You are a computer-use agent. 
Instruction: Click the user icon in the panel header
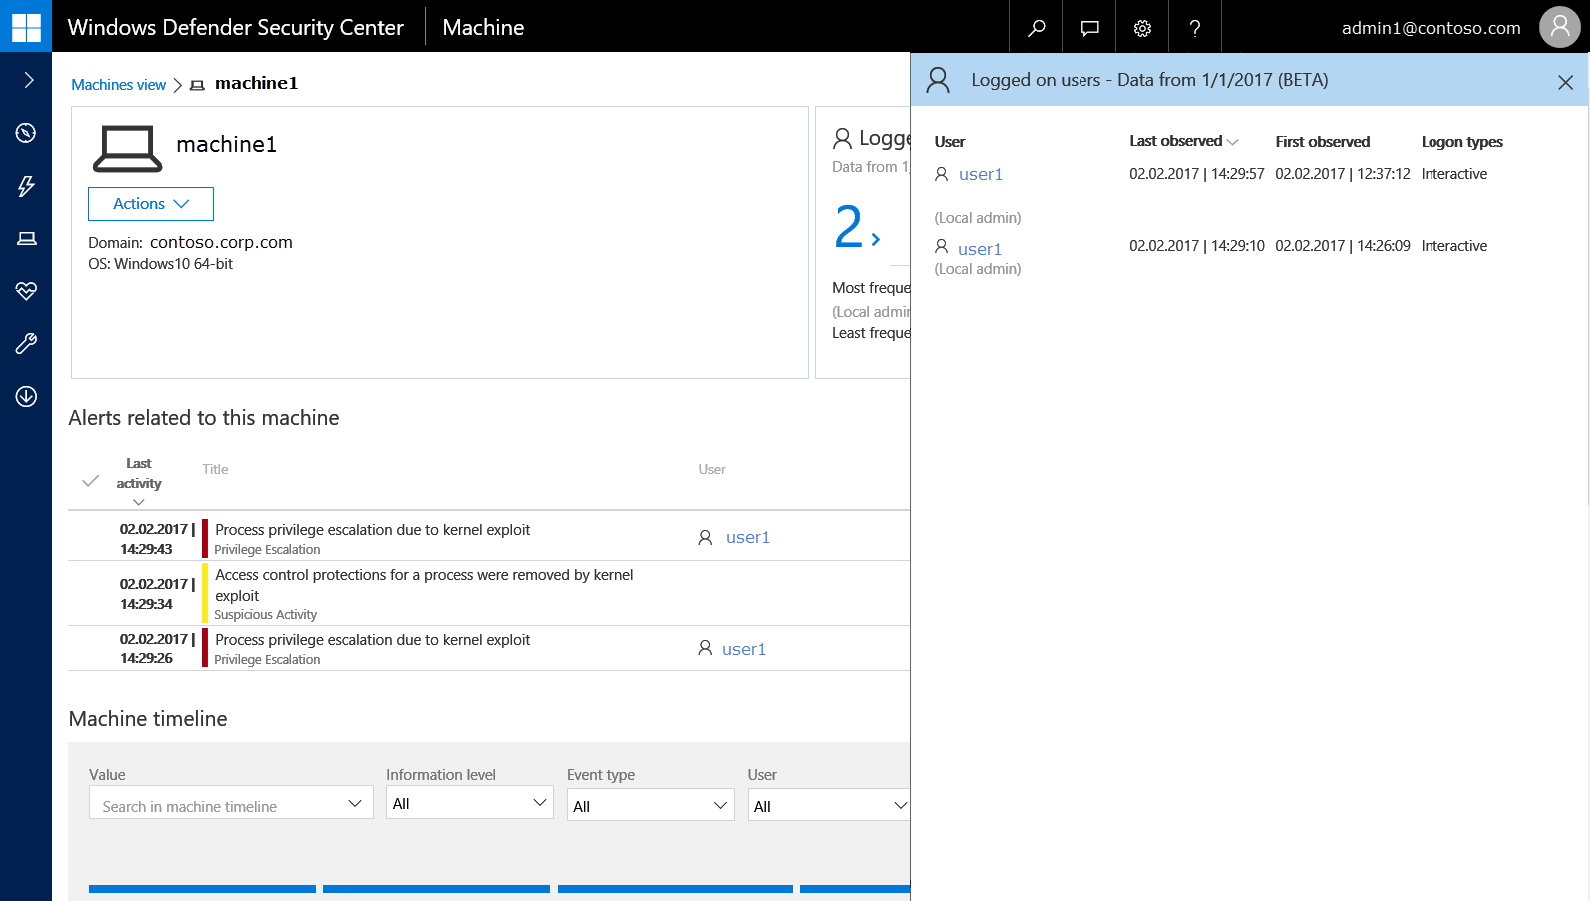coord(938,80)
